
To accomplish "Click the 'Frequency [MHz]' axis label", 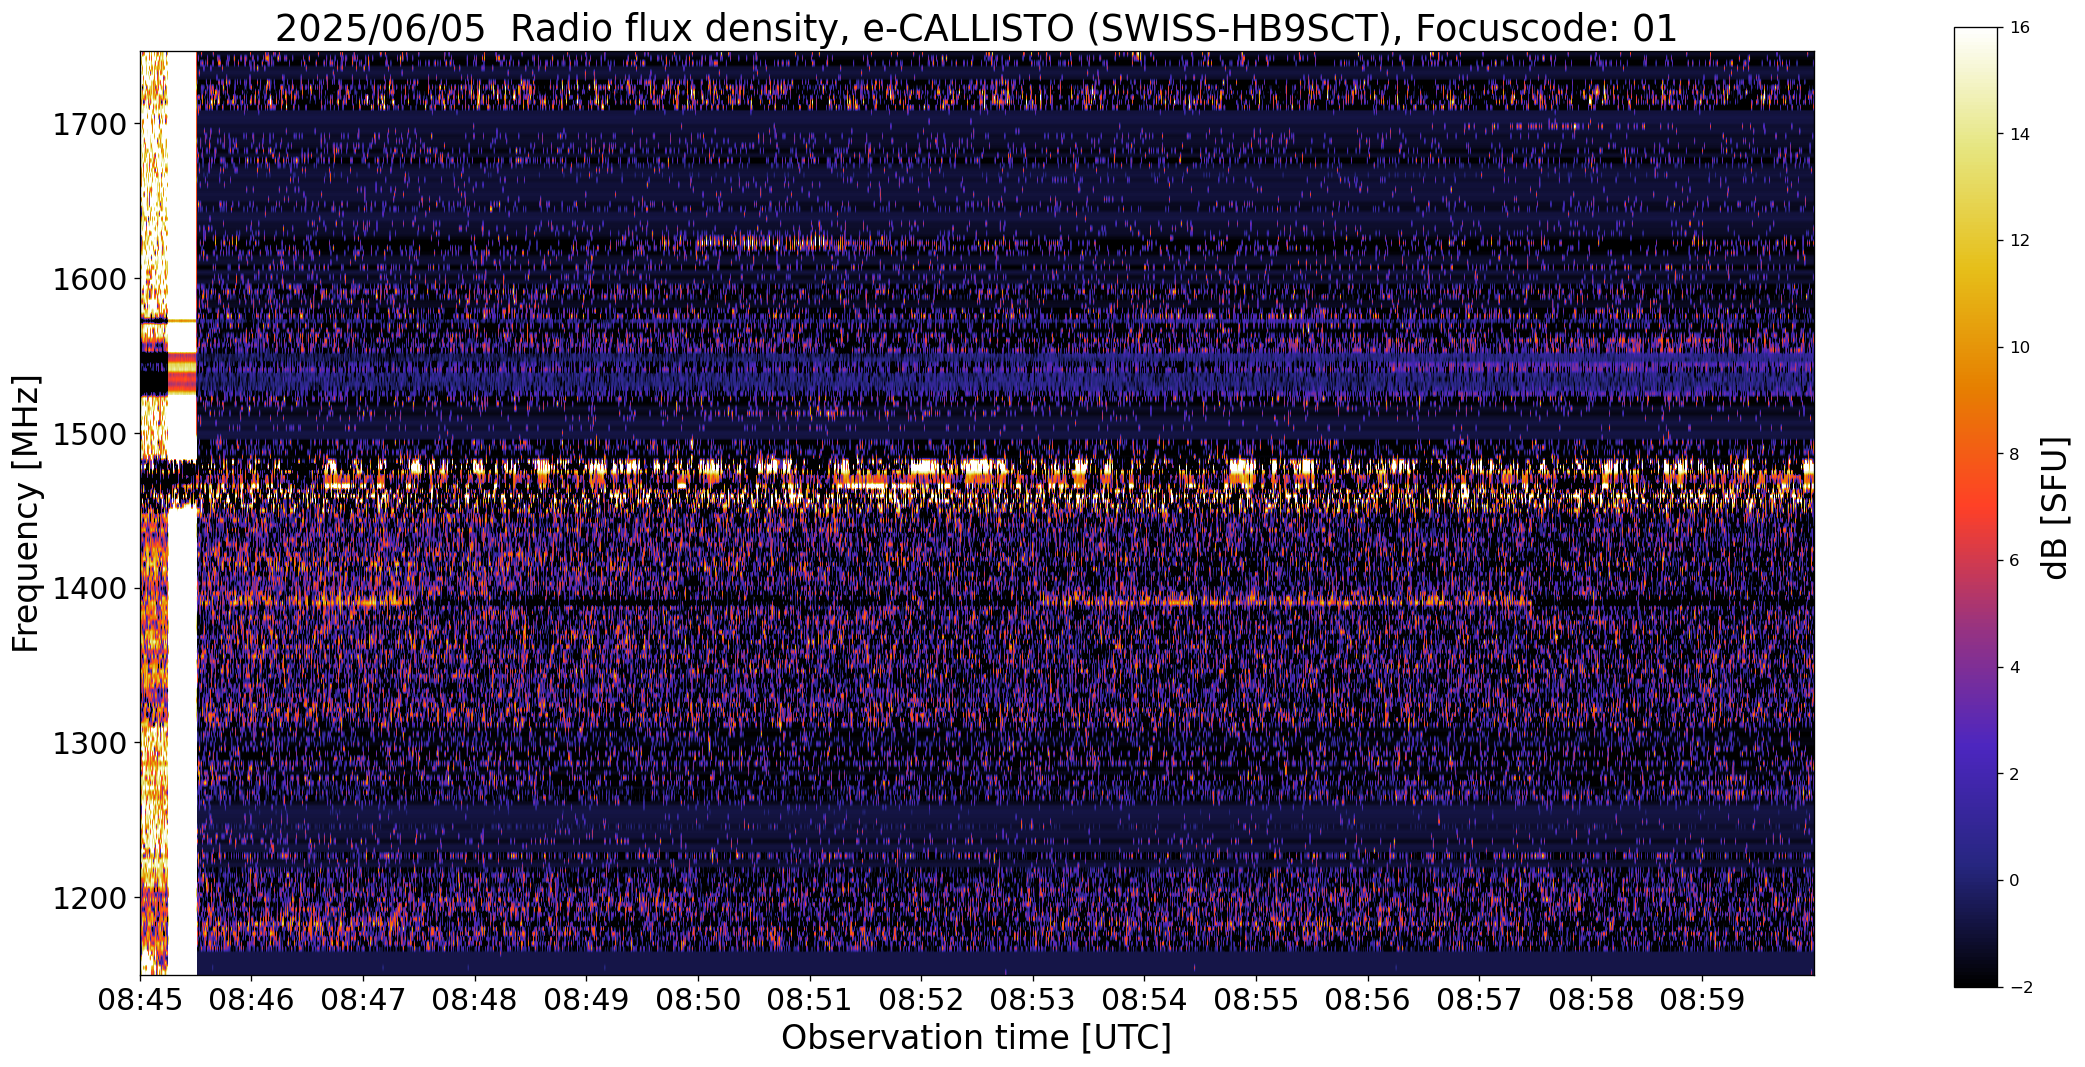I will 26,513.
